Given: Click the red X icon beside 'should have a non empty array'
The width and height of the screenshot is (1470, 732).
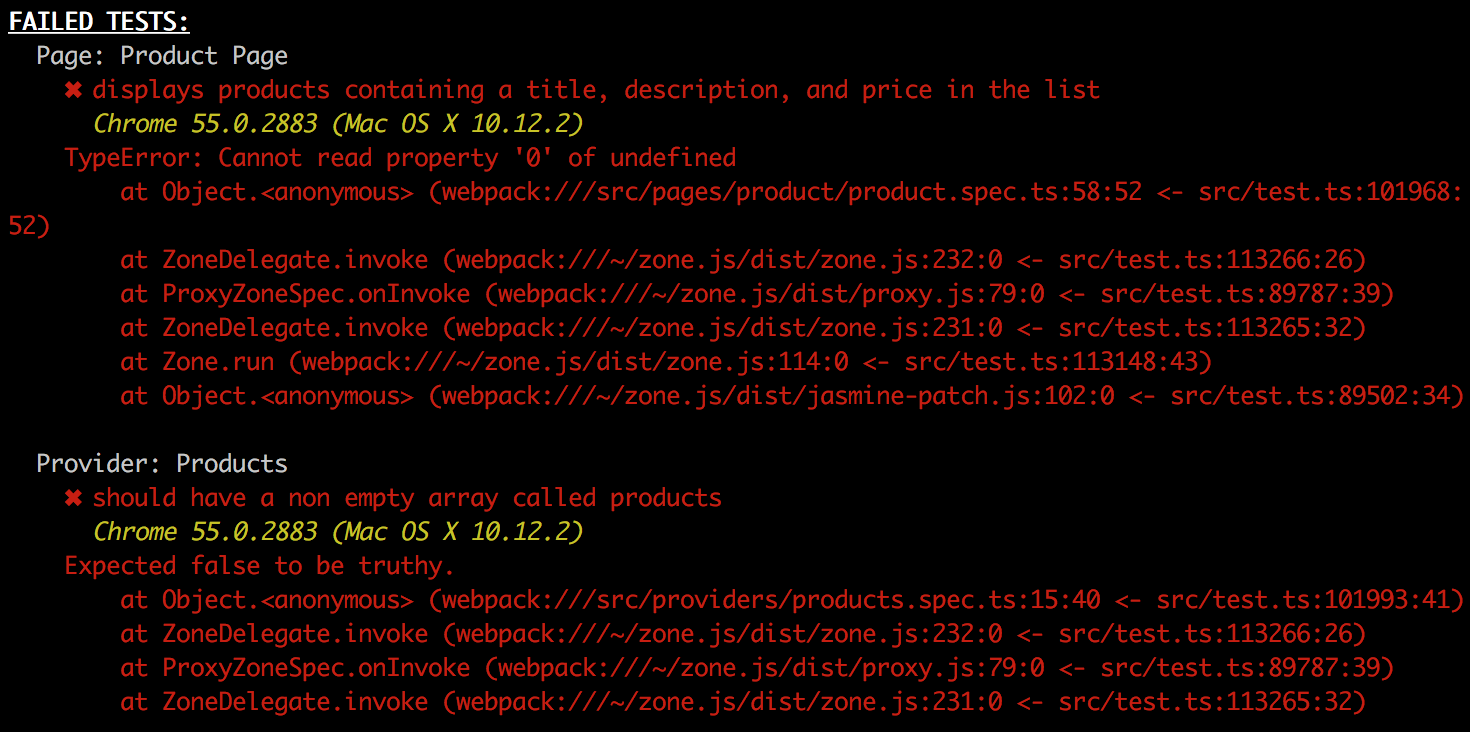Looking at the screenshot, I should (x=73, y=498).
